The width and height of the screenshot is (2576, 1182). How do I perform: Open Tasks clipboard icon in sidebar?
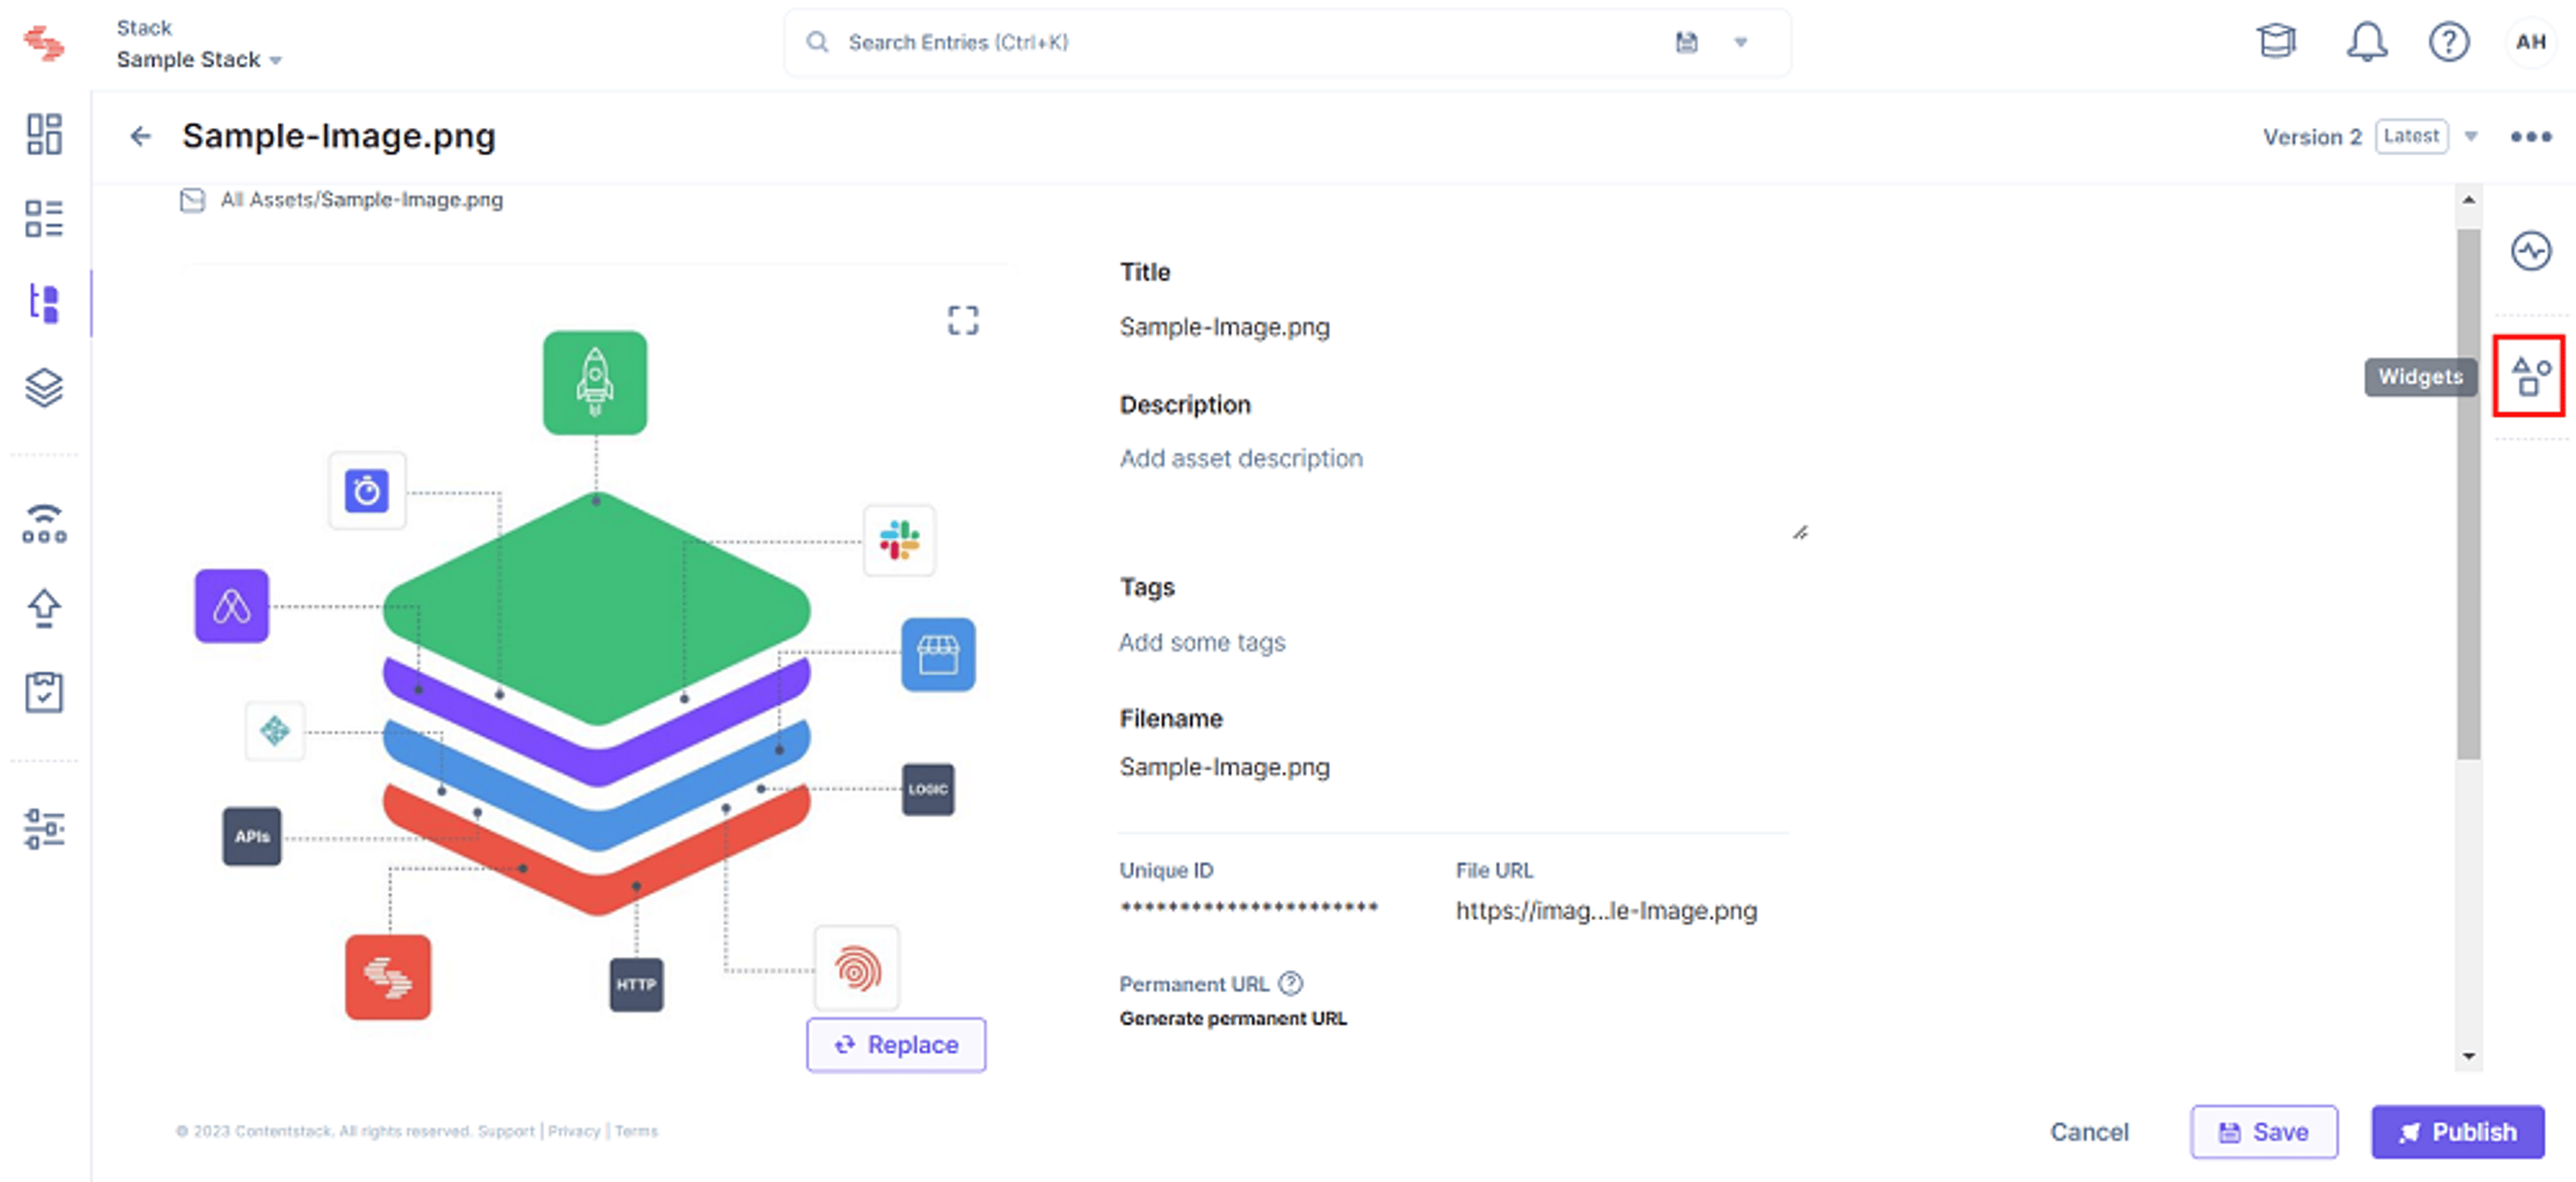(44, 692)
